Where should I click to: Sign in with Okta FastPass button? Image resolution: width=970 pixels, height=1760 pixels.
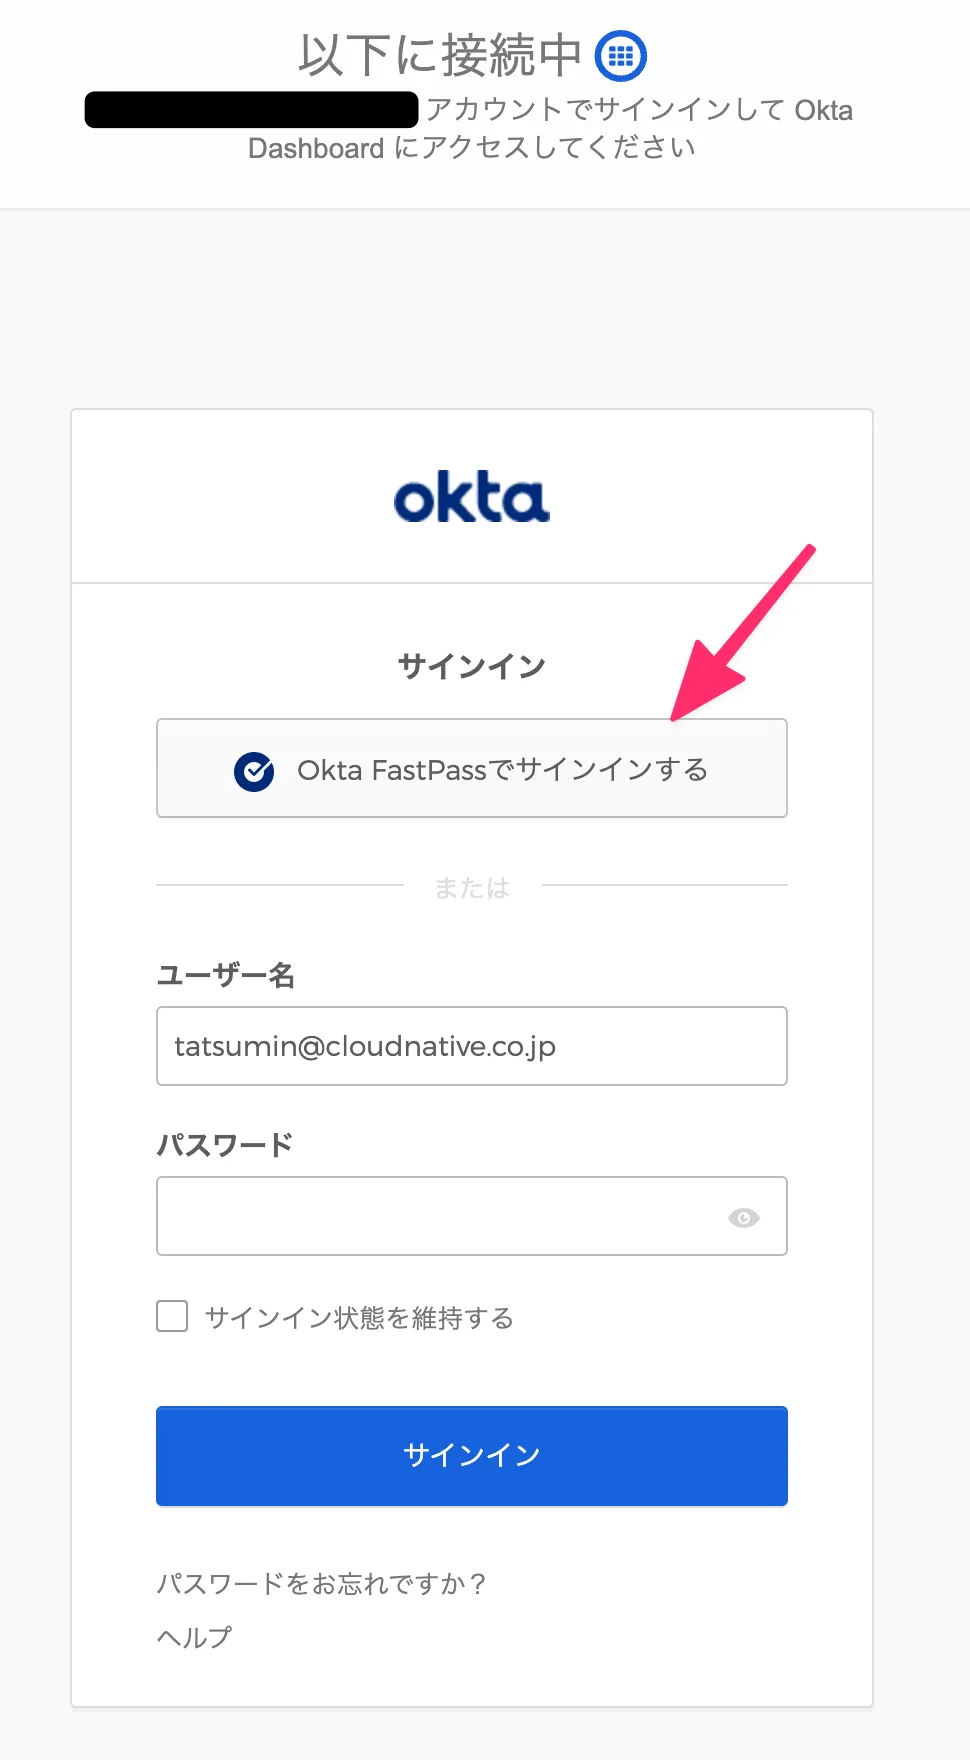pos(472,768)
